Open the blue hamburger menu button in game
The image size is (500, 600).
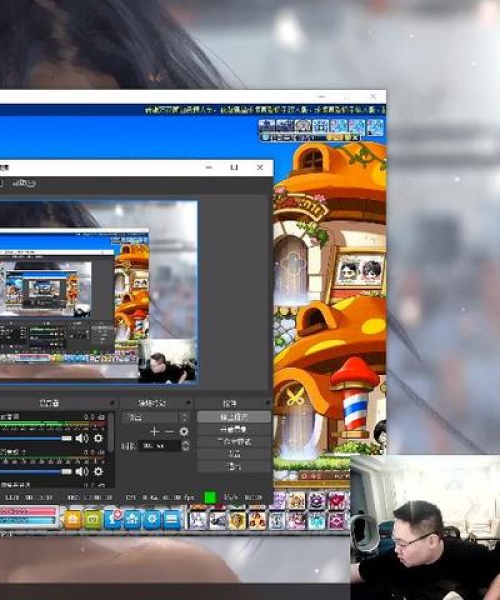[x=171, y=520]
